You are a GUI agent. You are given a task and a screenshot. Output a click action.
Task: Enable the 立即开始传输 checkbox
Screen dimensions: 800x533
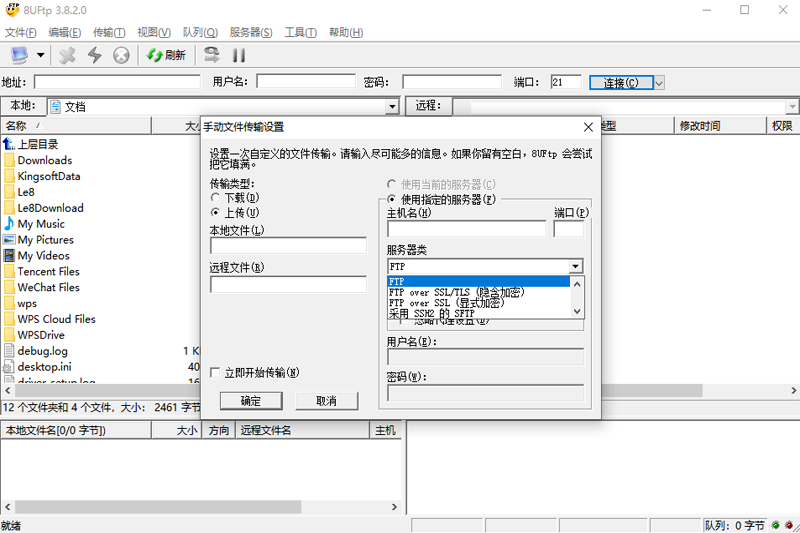pyautogui.click(x=215, y=373)
